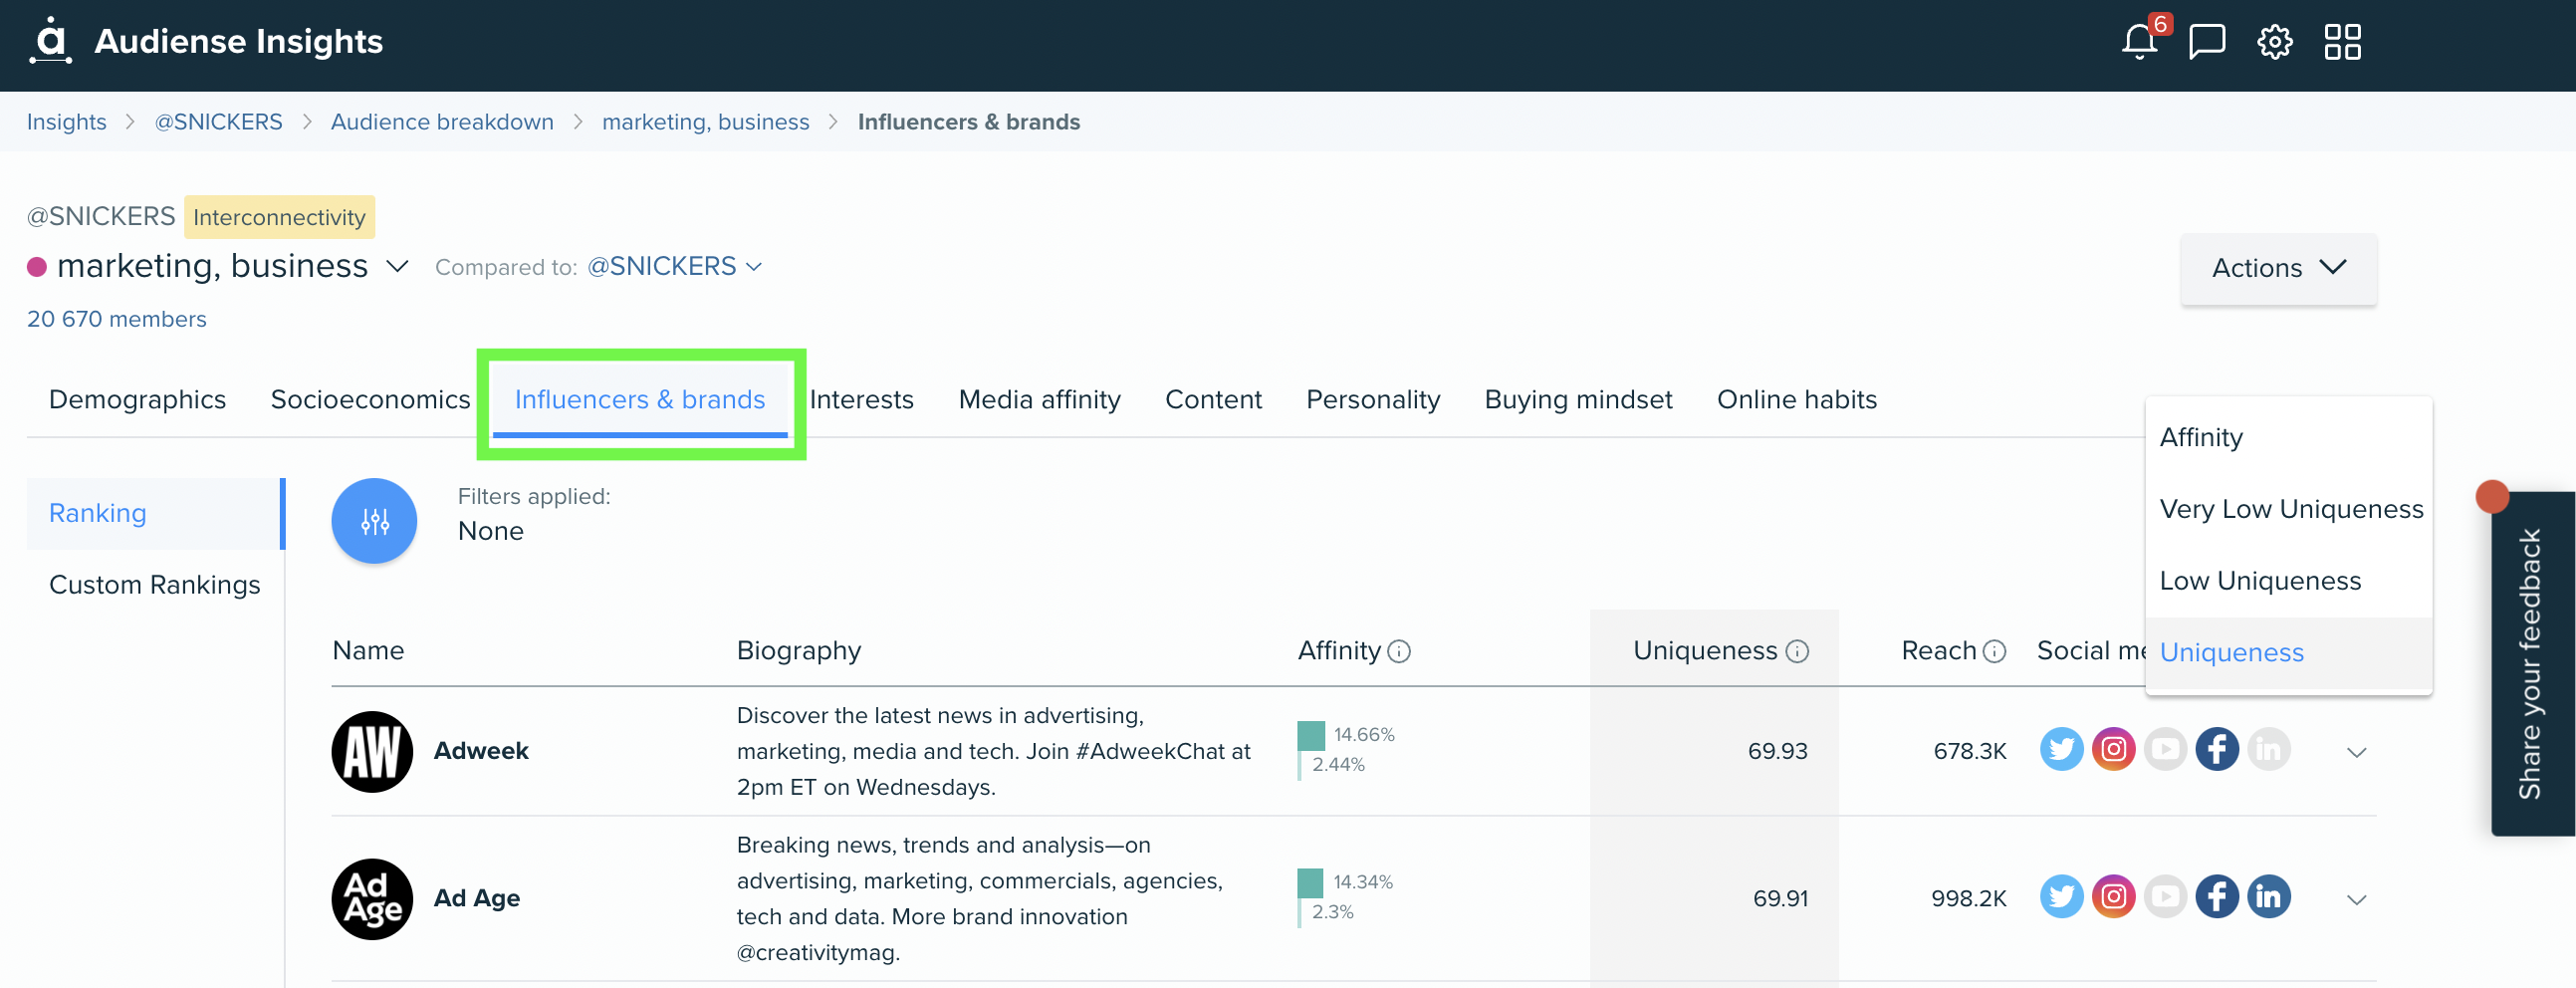Choose Affinity in the sort menu

[2288, 438]
